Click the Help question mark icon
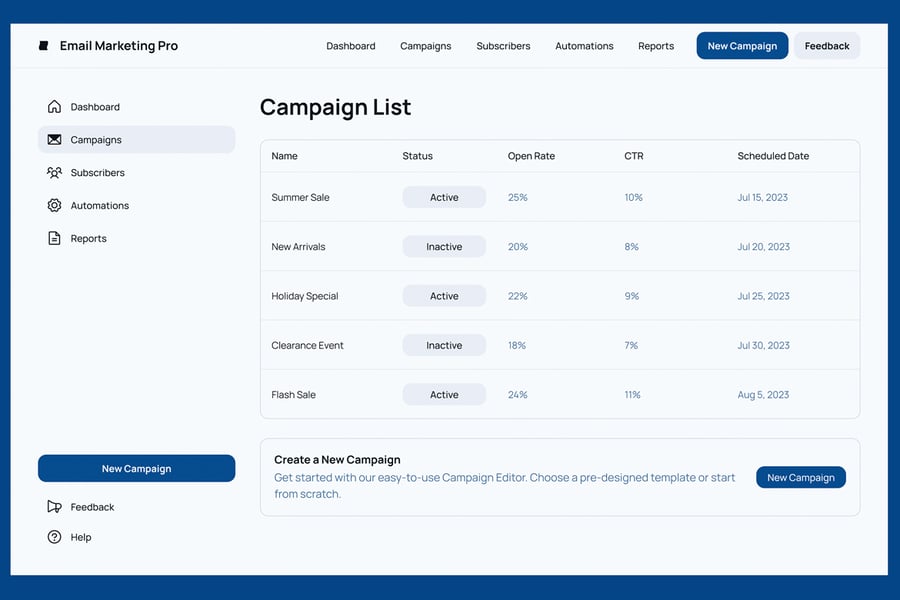 coord(54,537)
